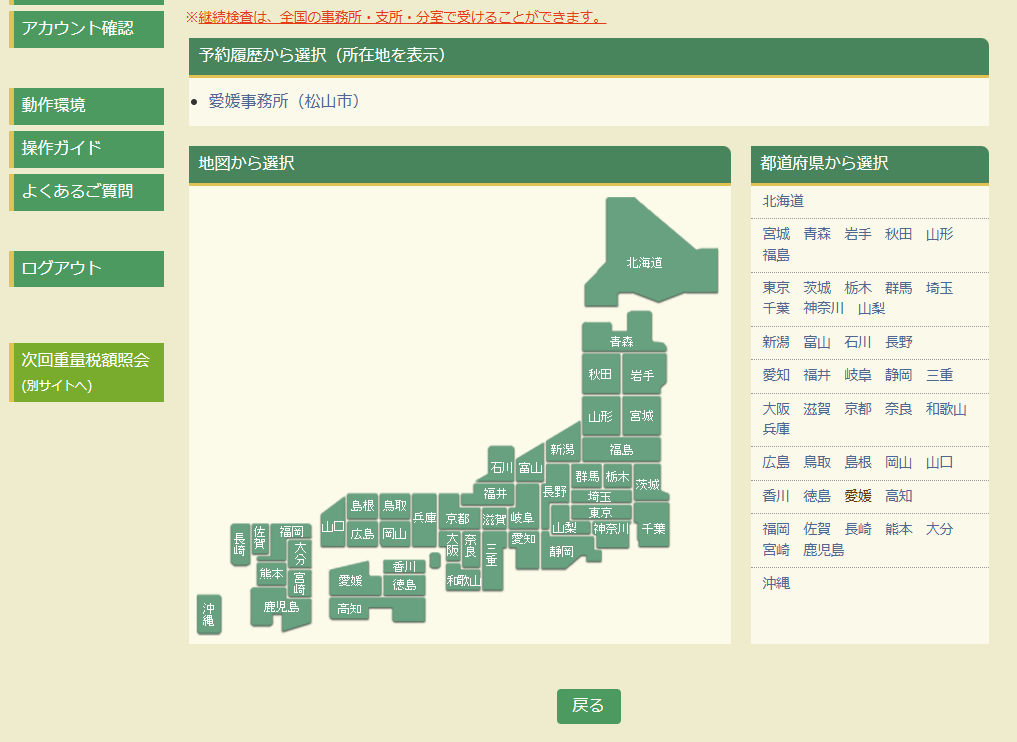
Task: Select 沖縄 tile on the Japan map
Action: coord(209,614)
